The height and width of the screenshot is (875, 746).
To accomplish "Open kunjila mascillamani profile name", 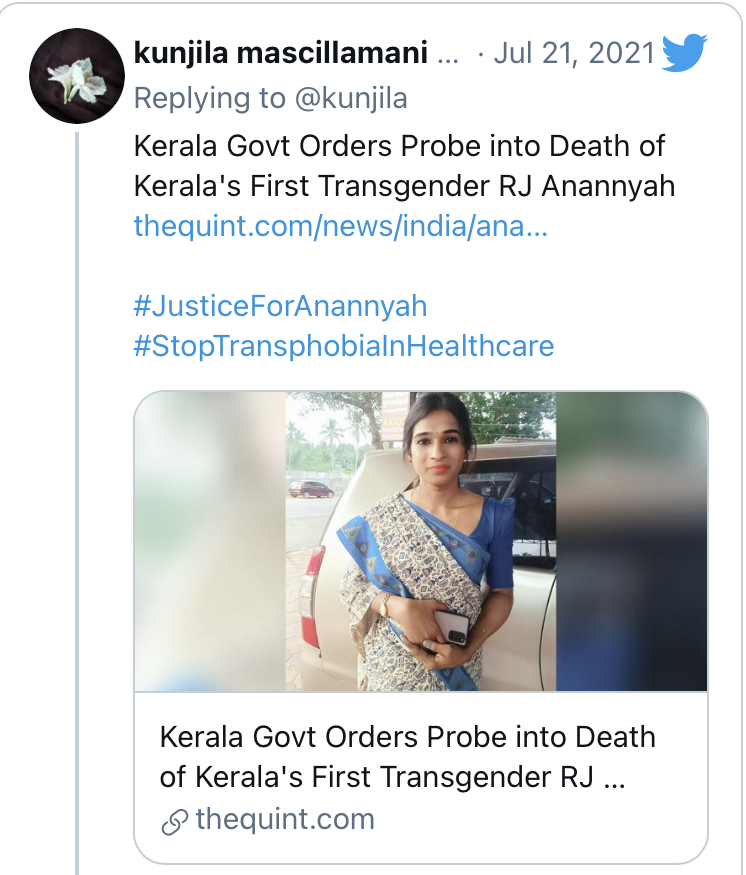I will [x=281, y=54].
